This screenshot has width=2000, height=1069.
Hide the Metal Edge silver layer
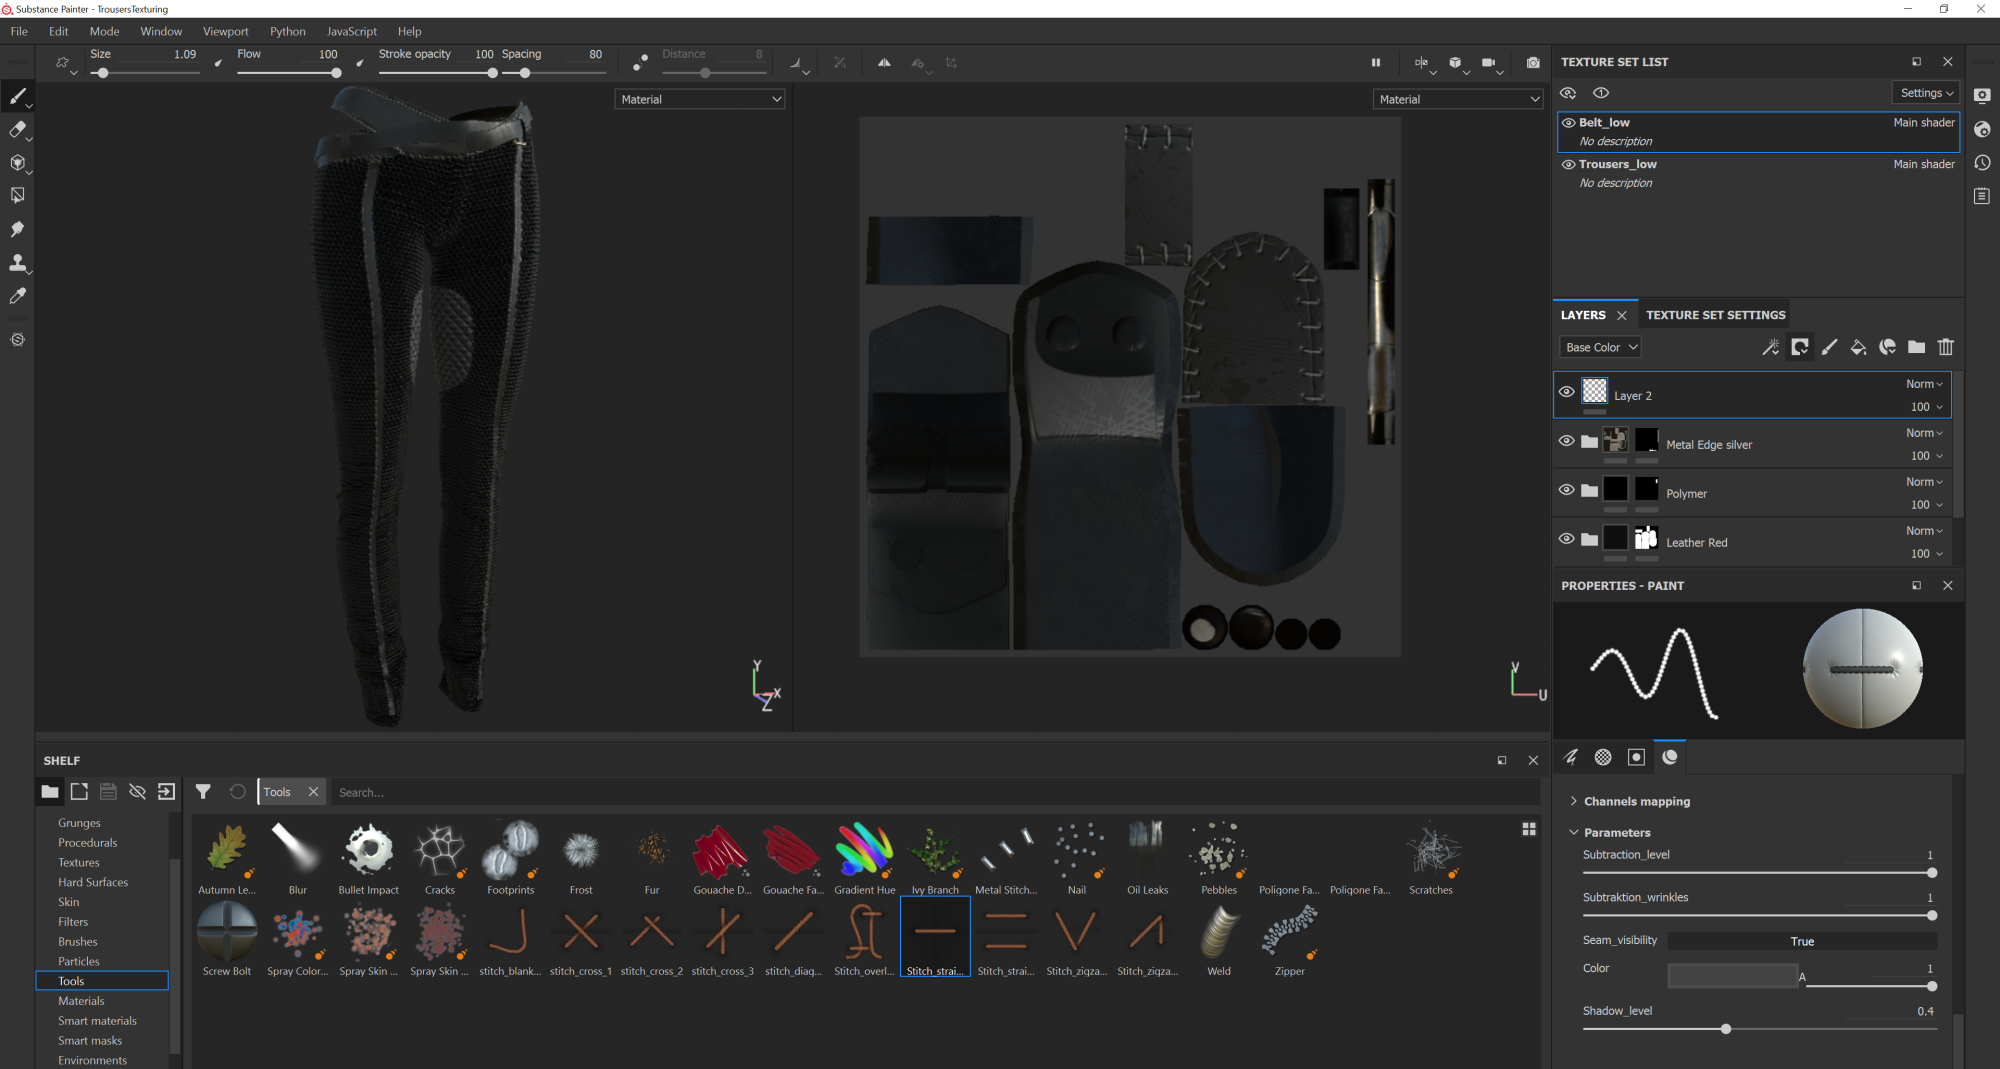pyautogui.click(x=1566, y=441)
